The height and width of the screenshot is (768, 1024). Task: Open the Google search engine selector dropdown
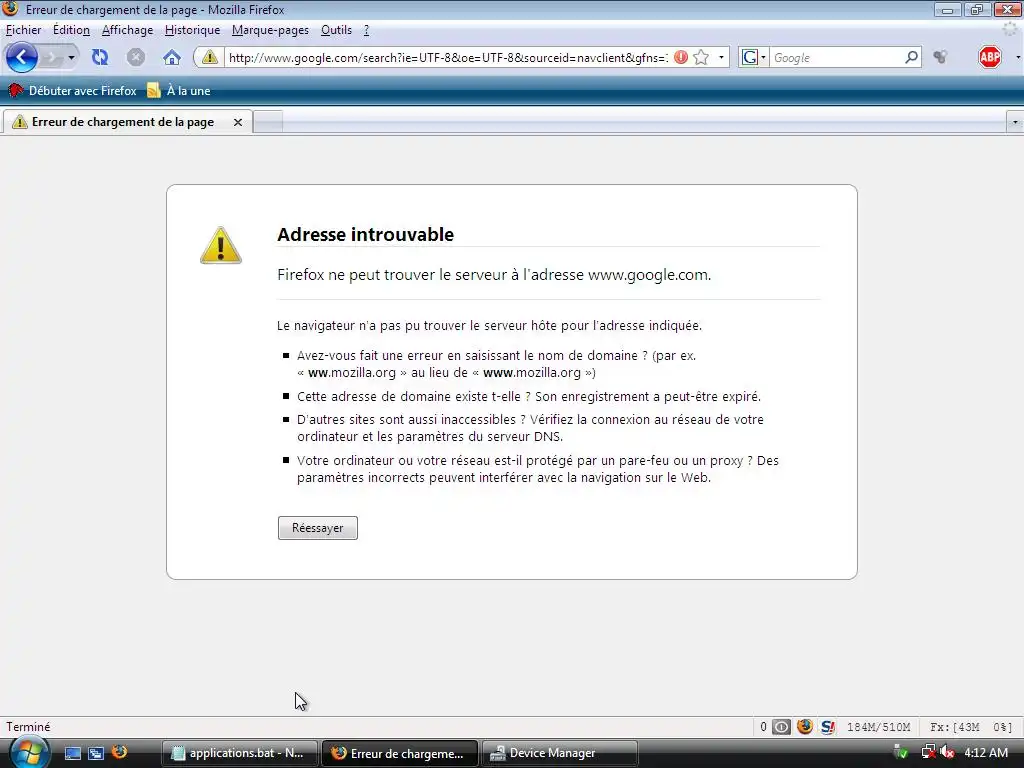pos(753,57)
